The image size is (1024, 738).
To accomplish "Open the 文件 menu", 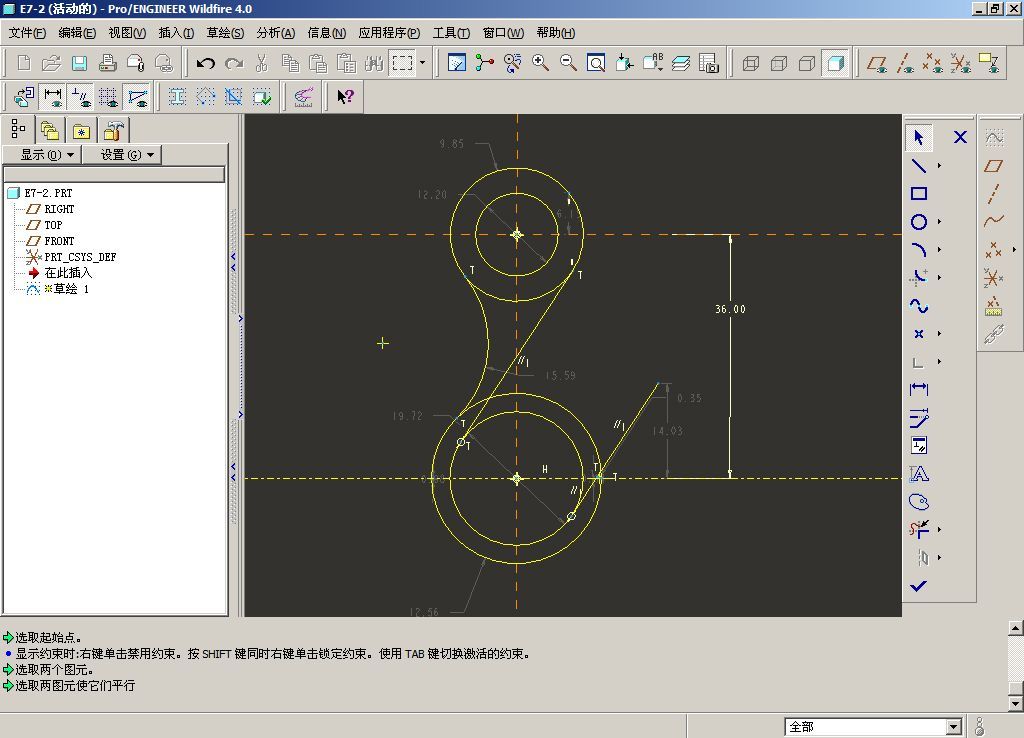I will pyautogui.click(x=27, y=33).
